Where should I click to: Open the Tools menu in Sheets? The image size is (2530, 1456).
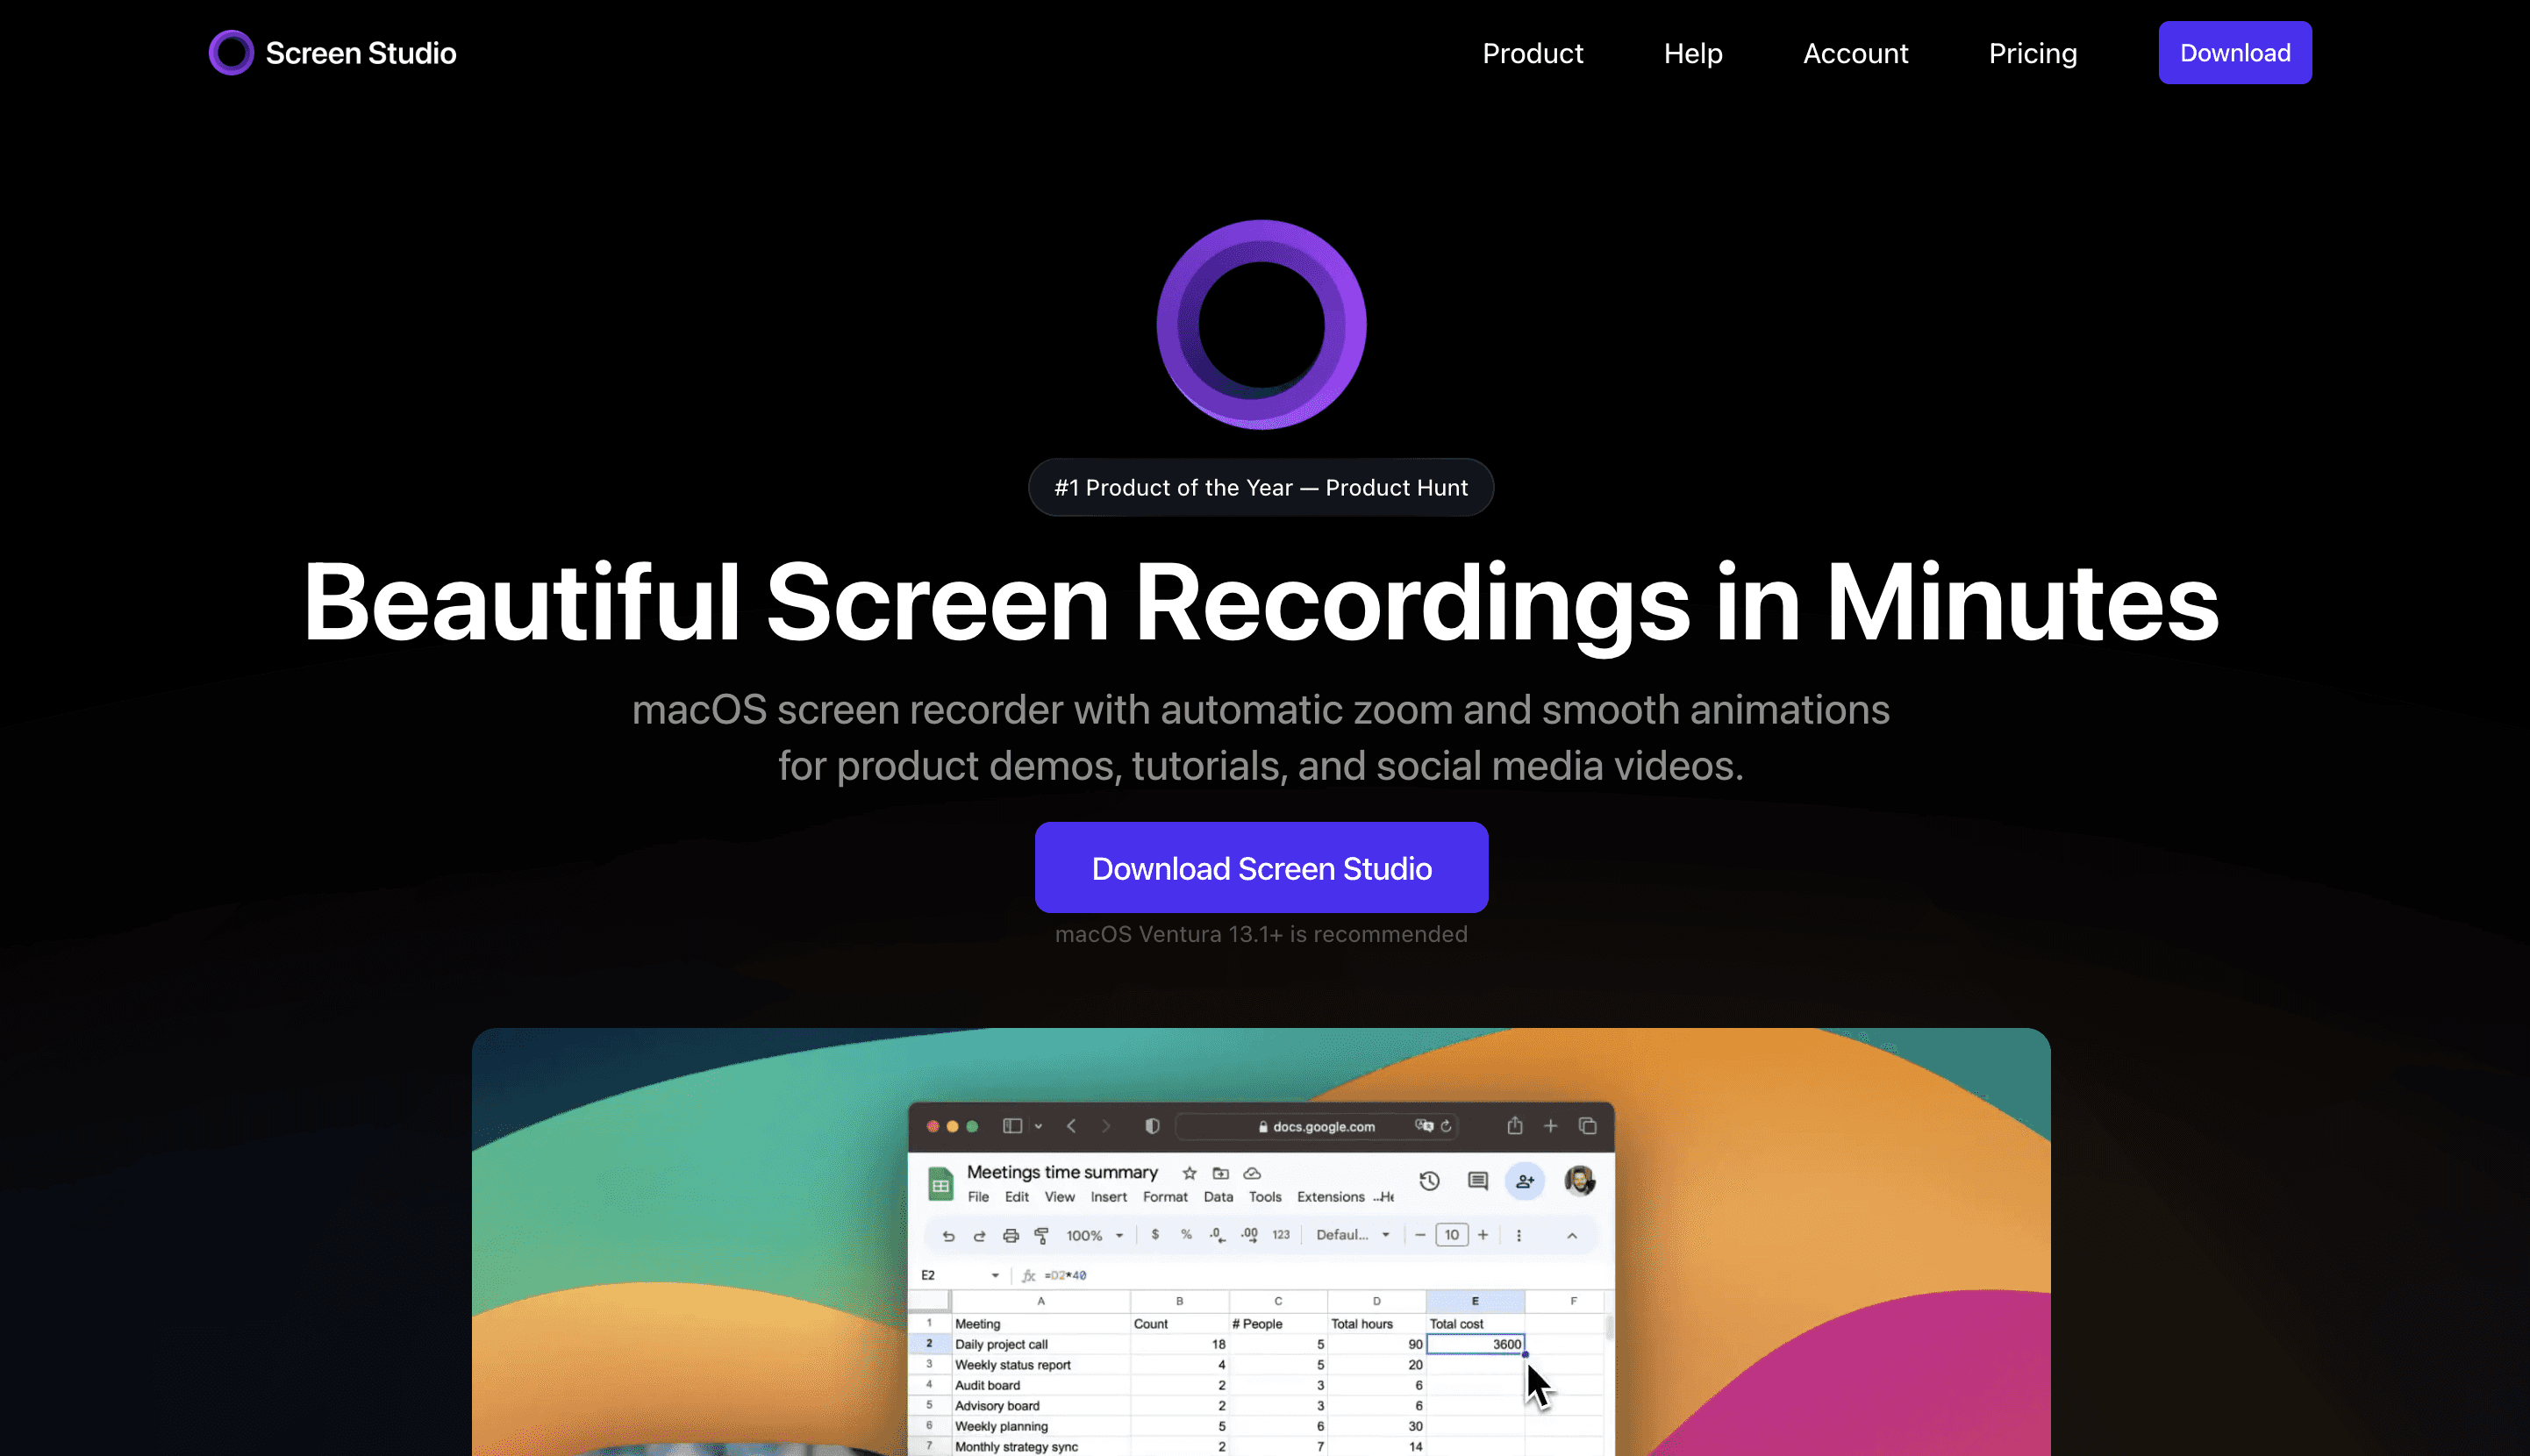(1265, 1197)
